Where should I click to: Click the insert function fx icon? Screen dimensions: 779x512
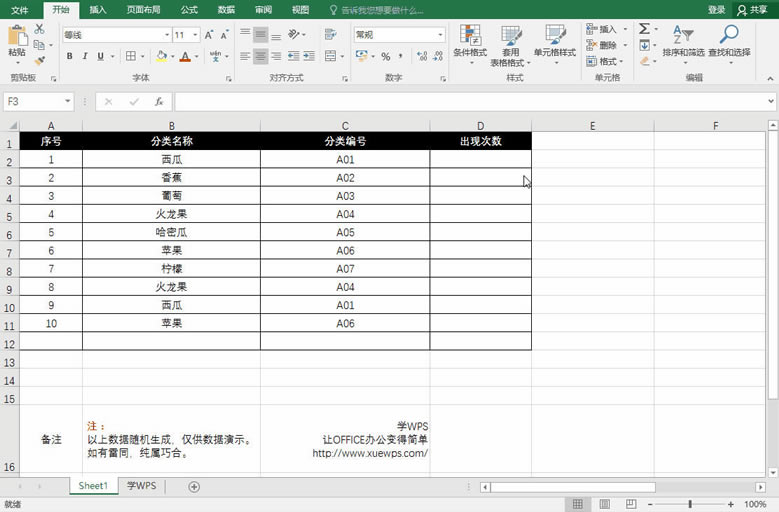click(x=159, y=102)
